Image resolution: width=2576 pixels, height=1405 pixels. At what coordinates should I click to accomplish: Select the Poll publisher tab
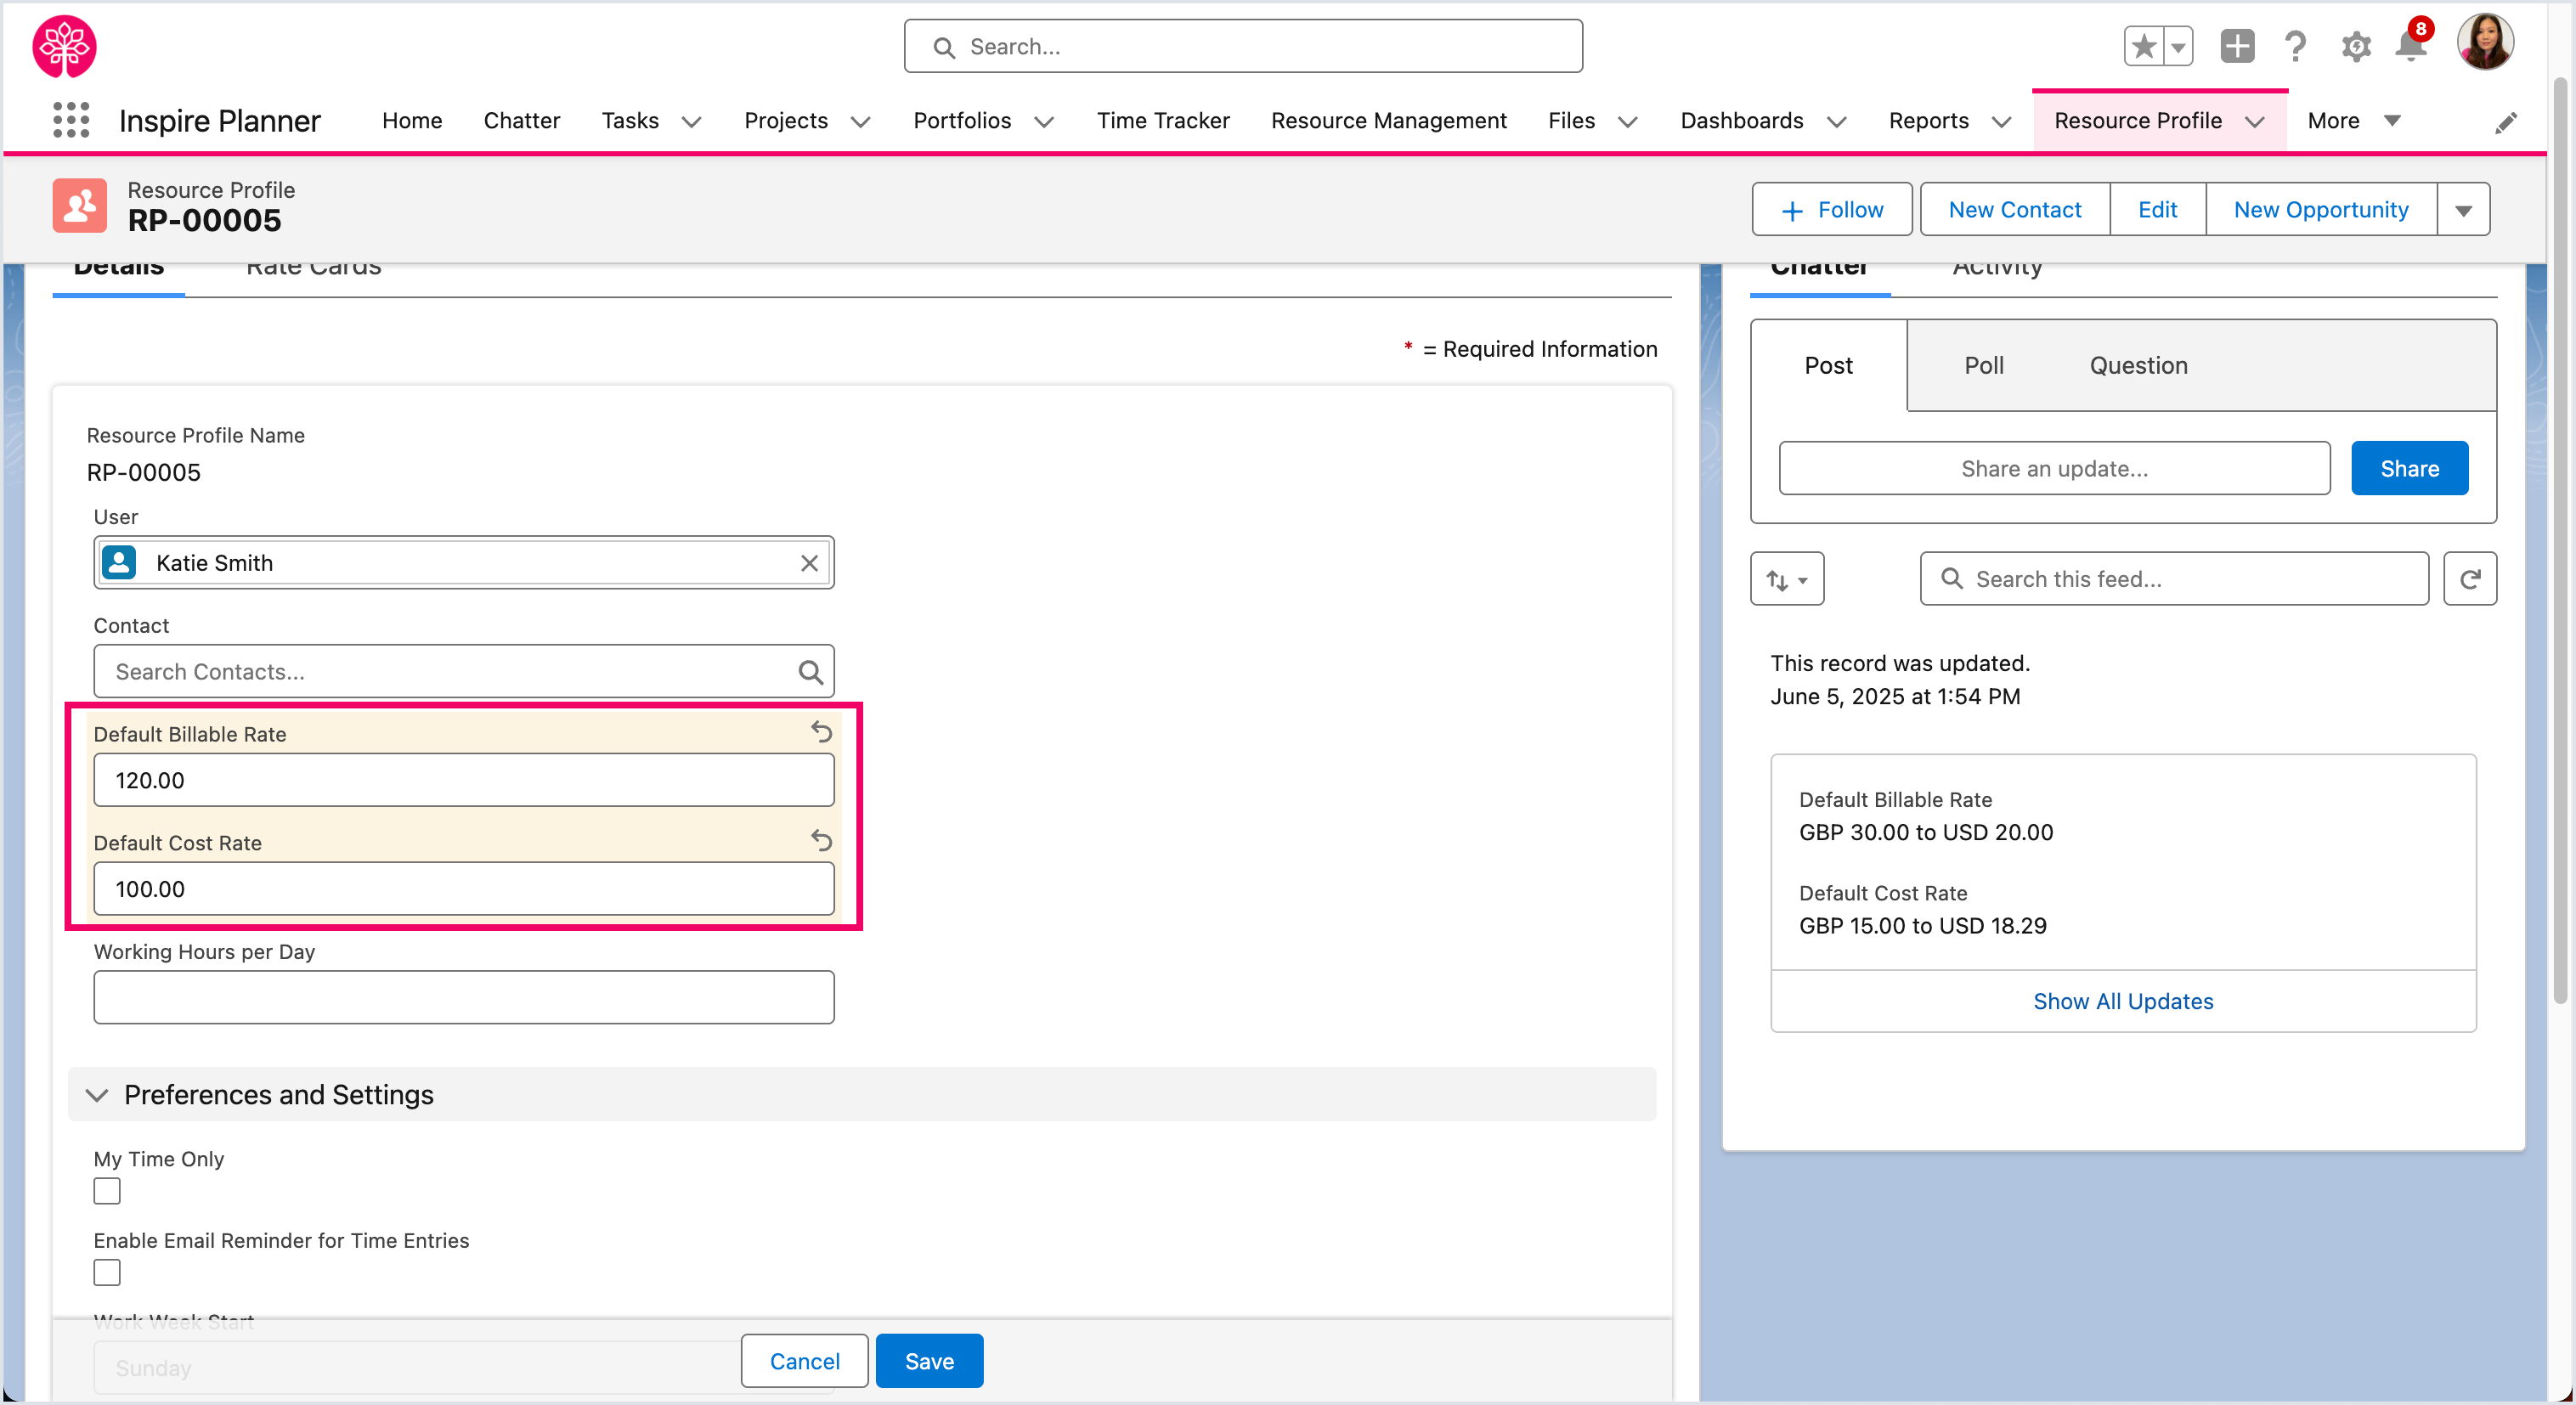coord(1984,365)
